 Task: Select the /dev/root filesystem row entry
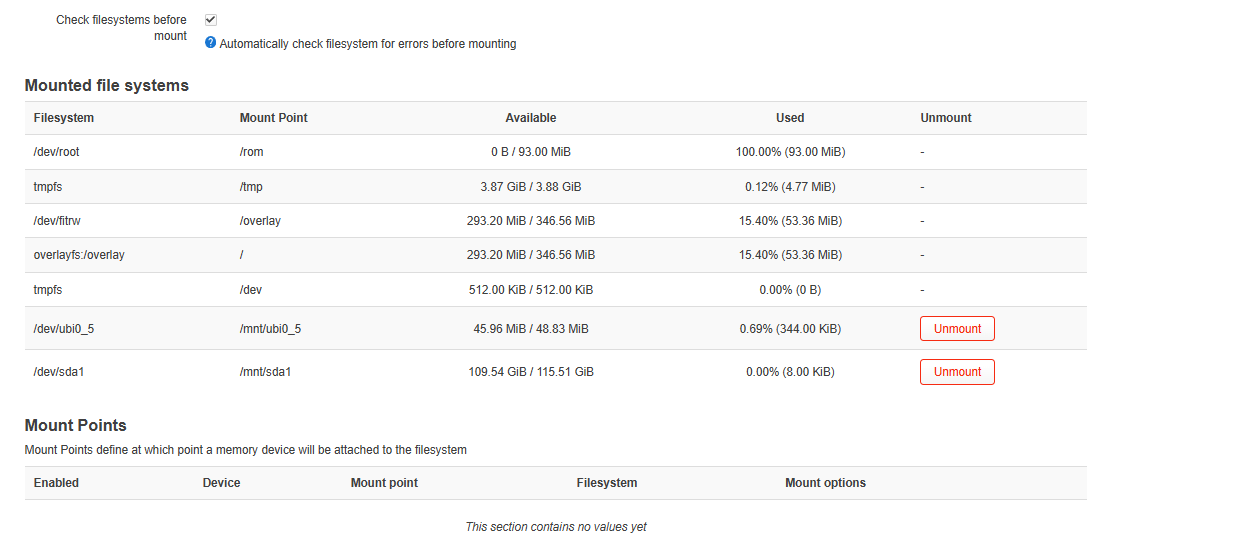tap(56, 152)
